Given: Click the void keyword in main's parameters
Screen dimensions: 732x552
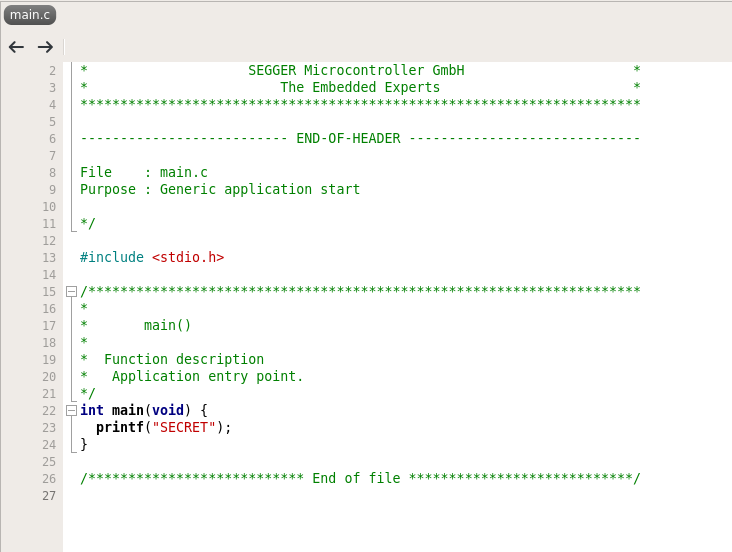Looking at the screenshot, I should tap(168, 410).
